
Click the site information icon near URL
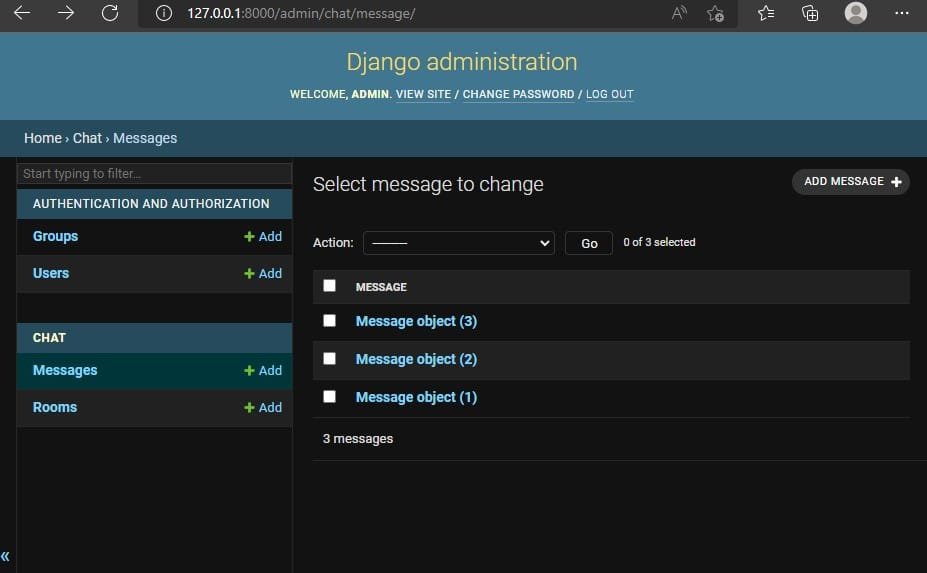click(x=165, y=13)
